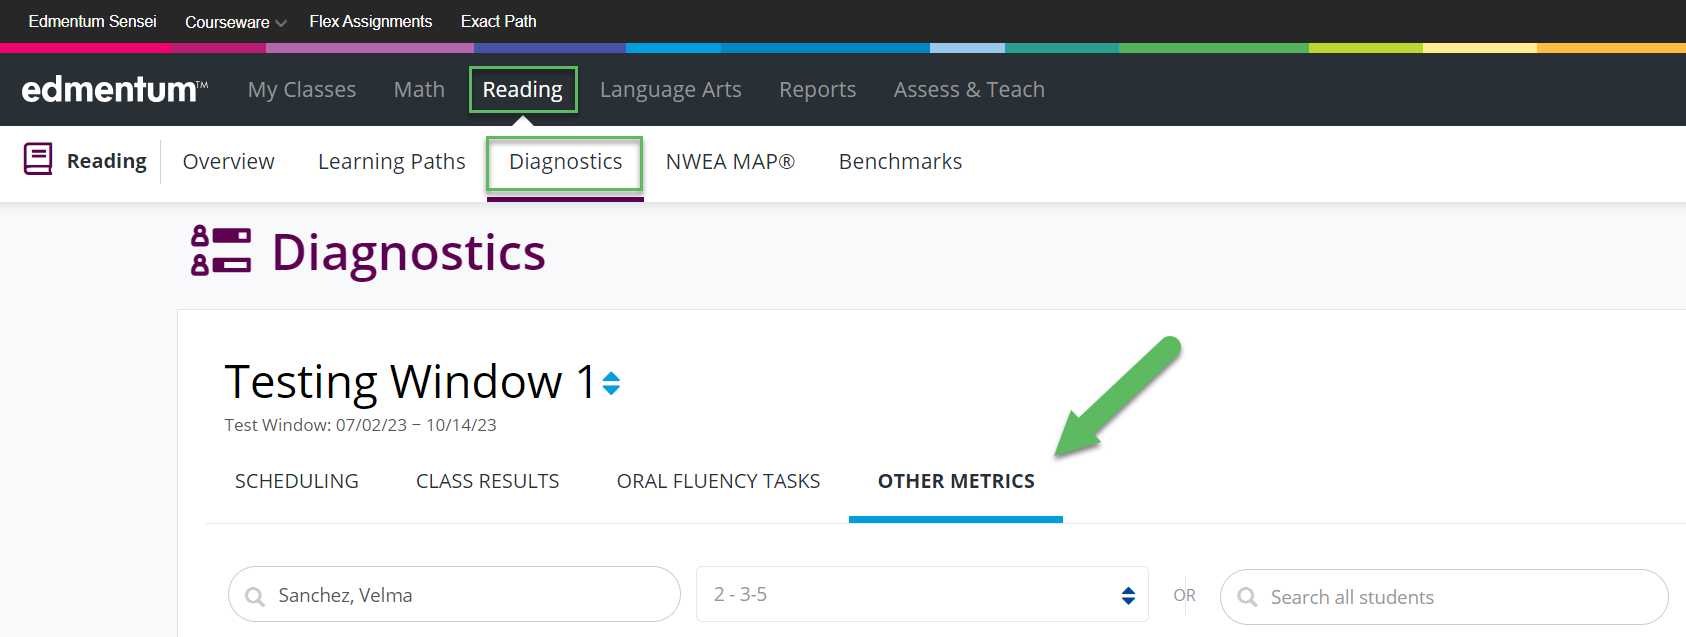Click the magnifier icon in Search all students
Viewport: 1686px width, 637px height.
coord(1247,596)
